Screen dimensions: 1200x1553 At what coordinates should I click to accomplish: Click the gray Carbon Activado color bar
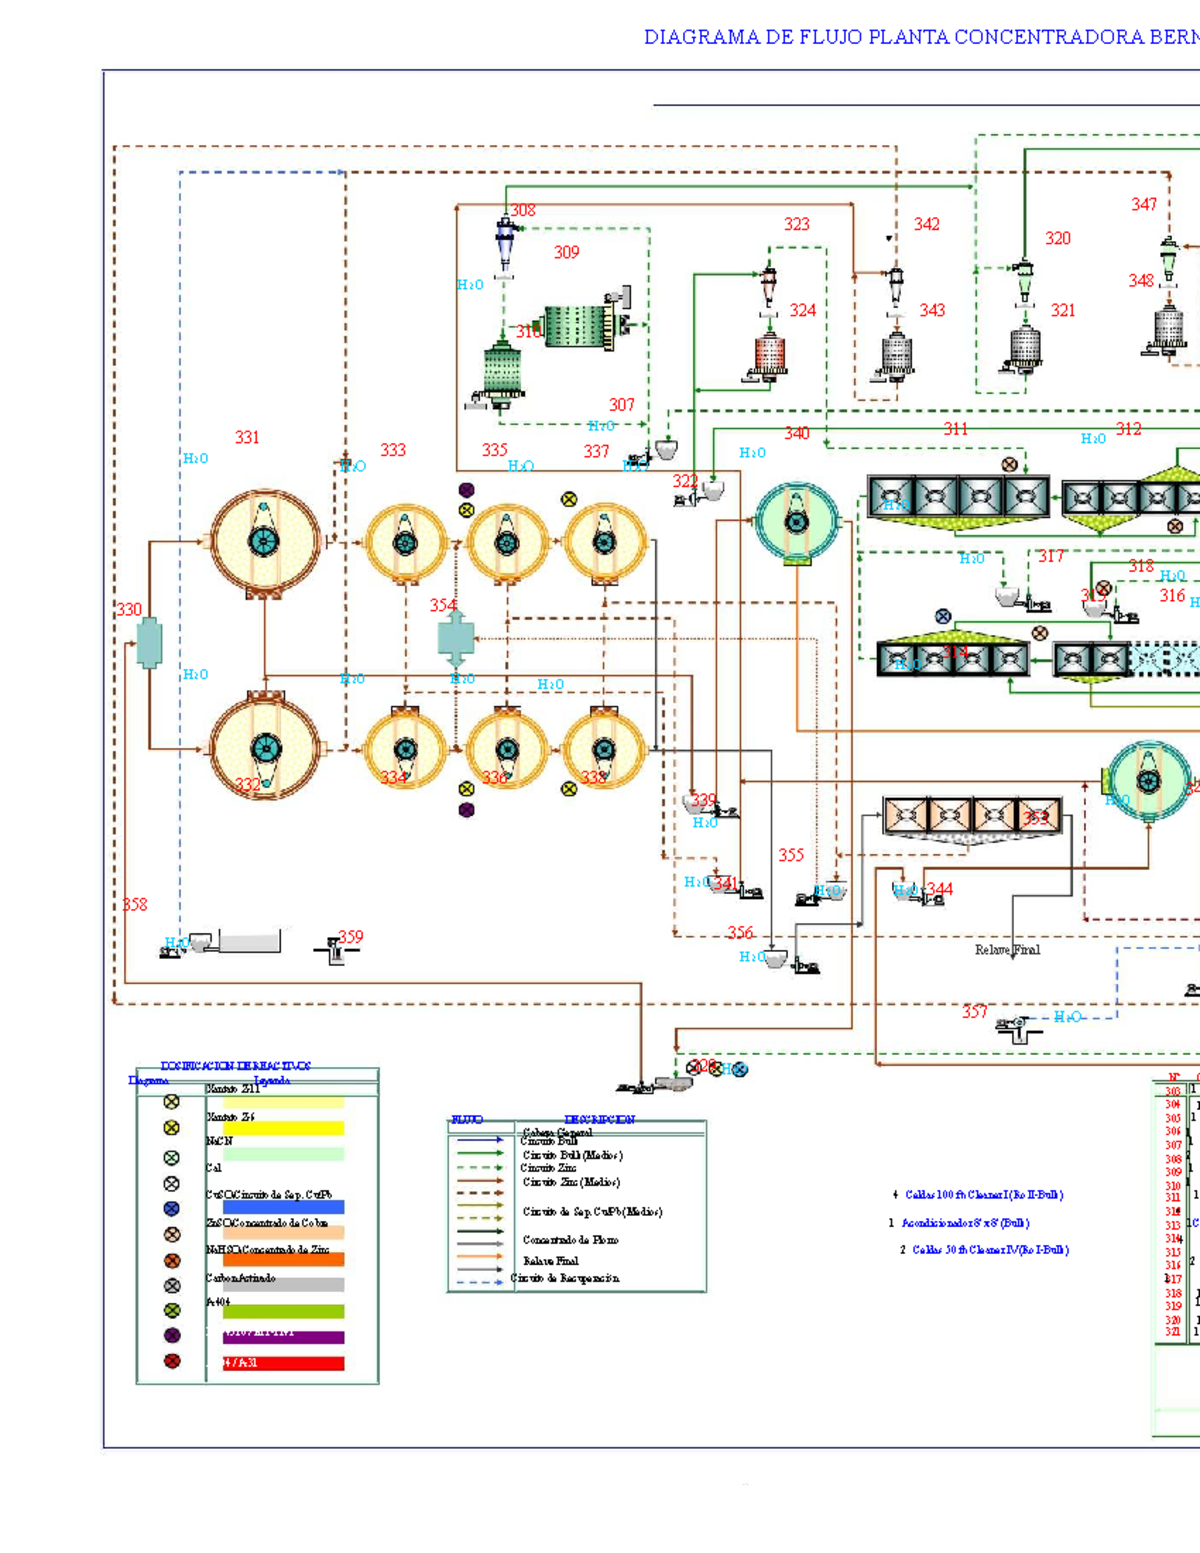283,1284
